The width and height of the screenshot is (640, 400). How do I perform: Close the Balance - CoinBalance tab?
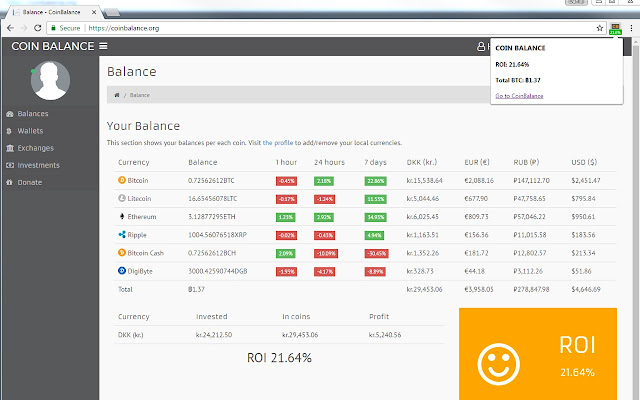(x=94, y=12)
